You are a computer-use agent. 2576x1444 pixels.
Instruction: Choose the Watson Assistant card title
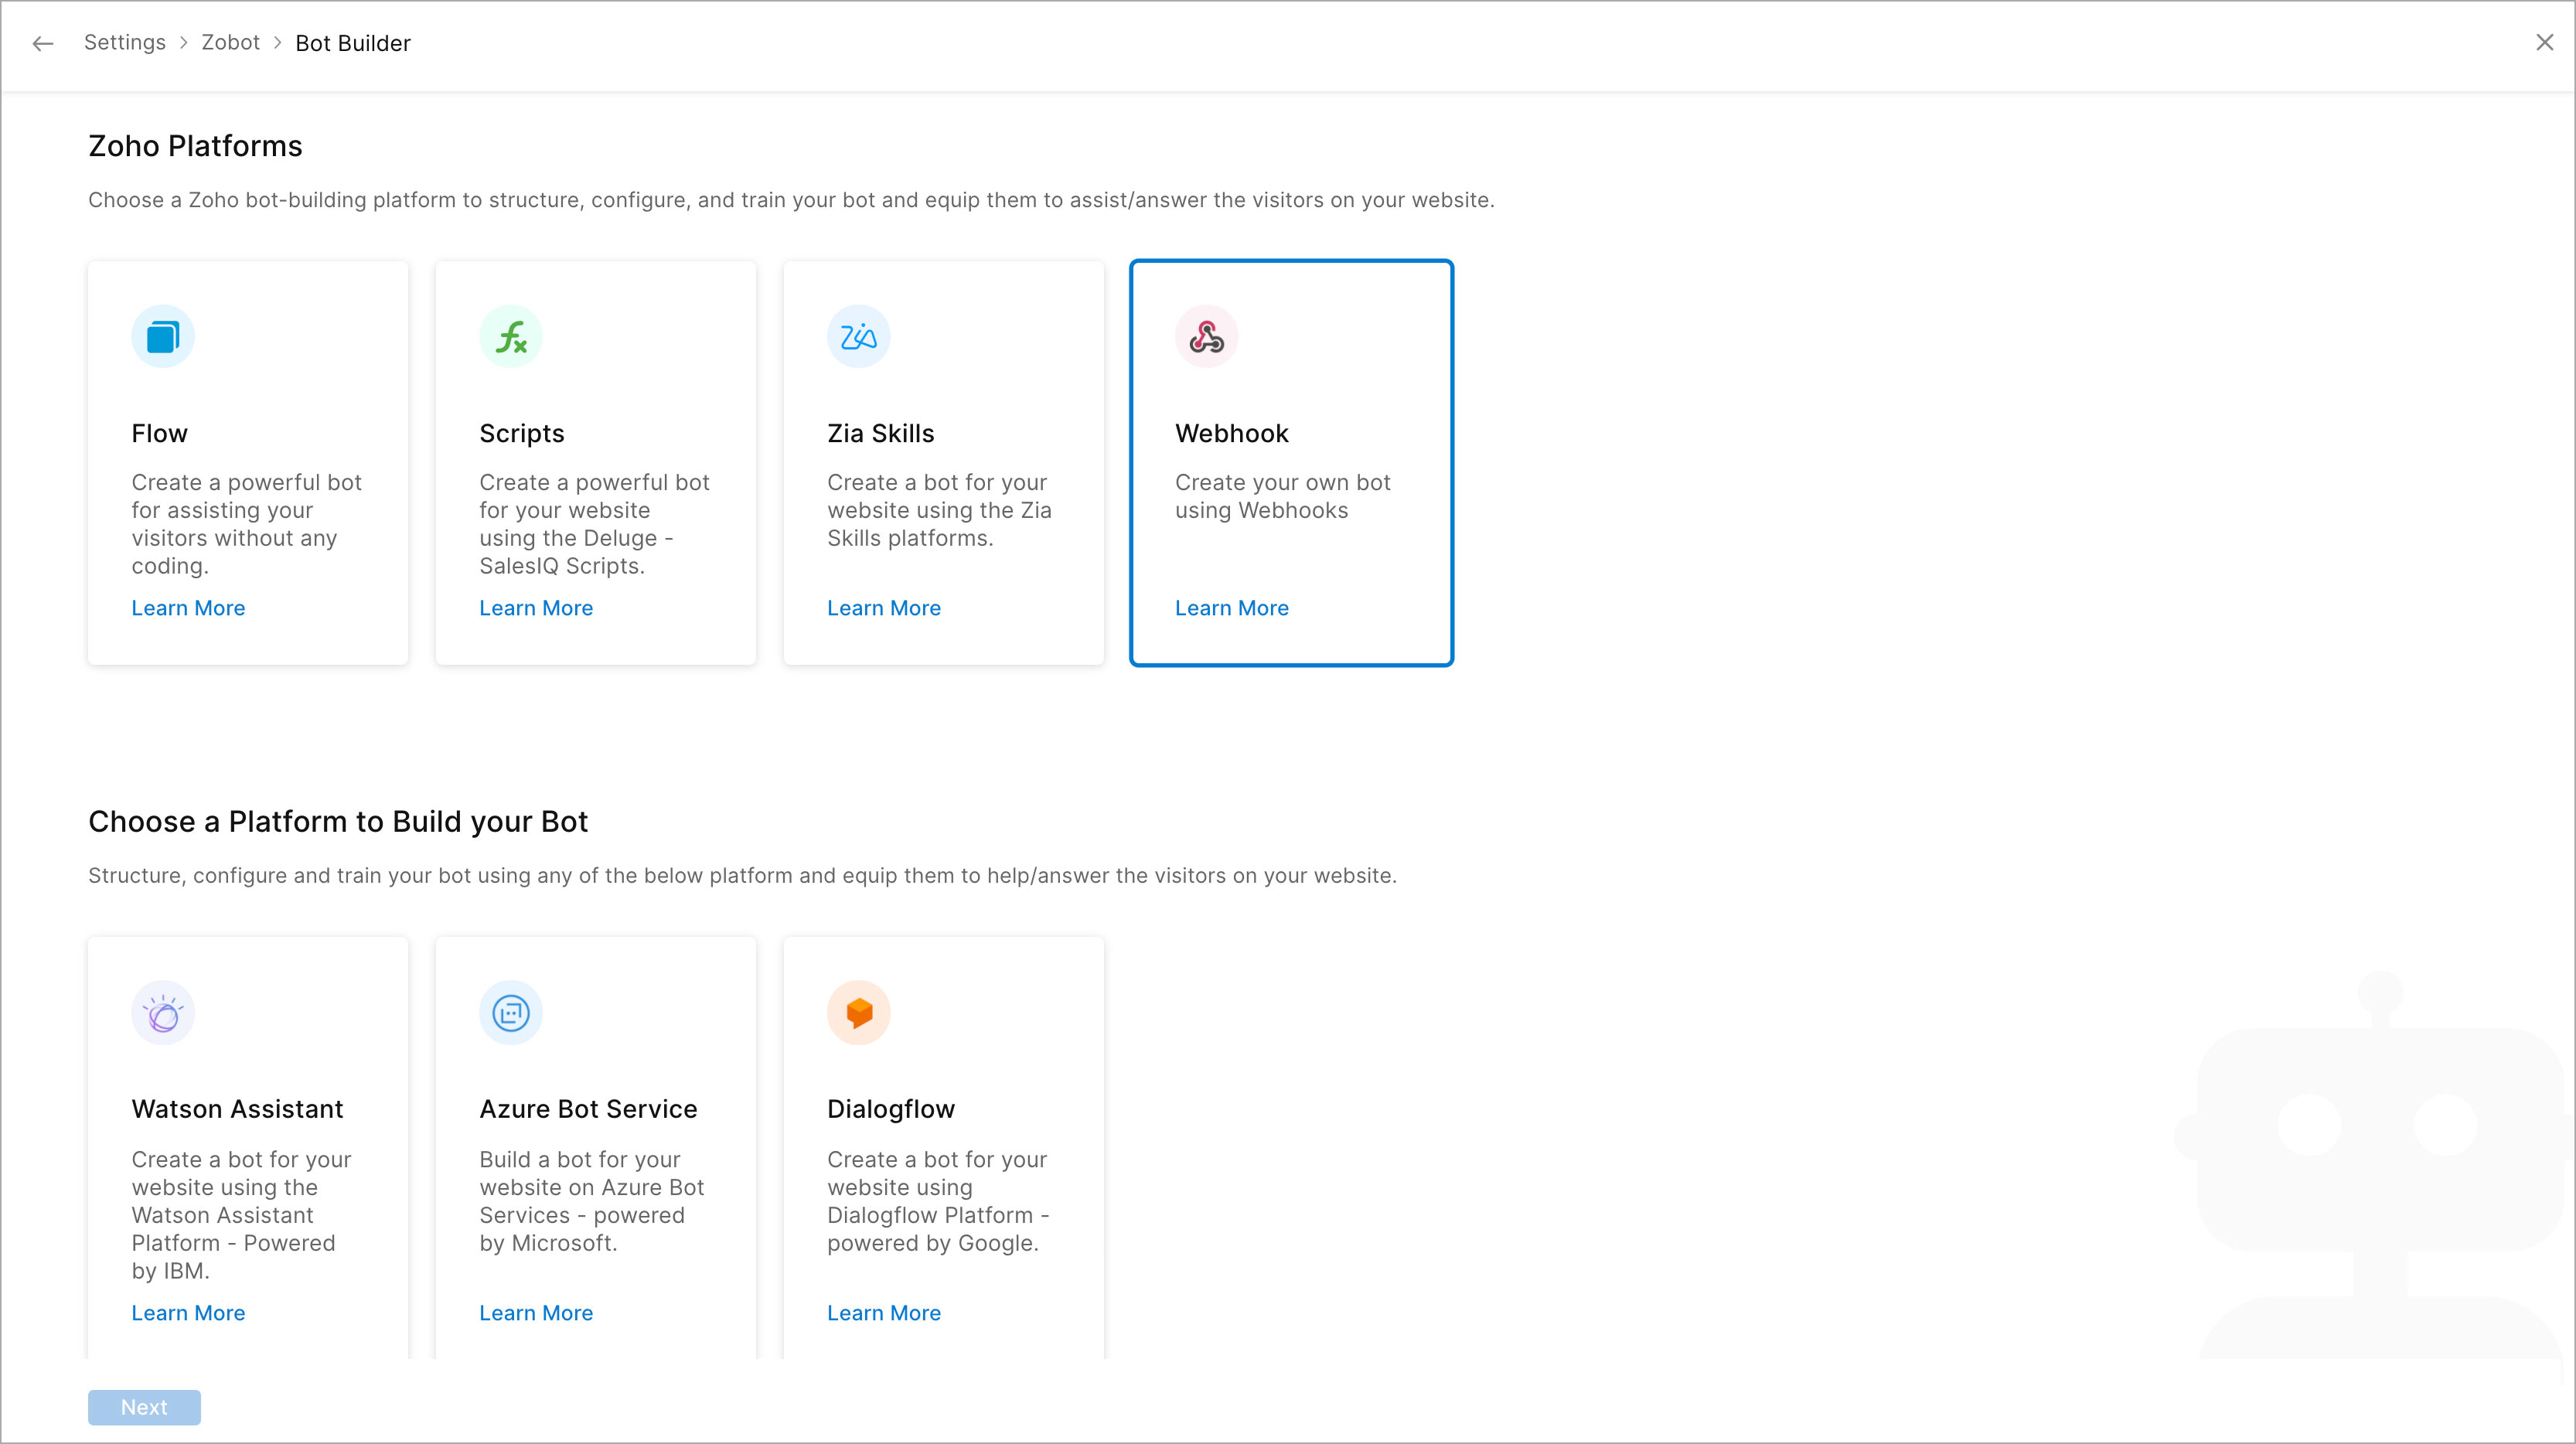(237, 1109)
